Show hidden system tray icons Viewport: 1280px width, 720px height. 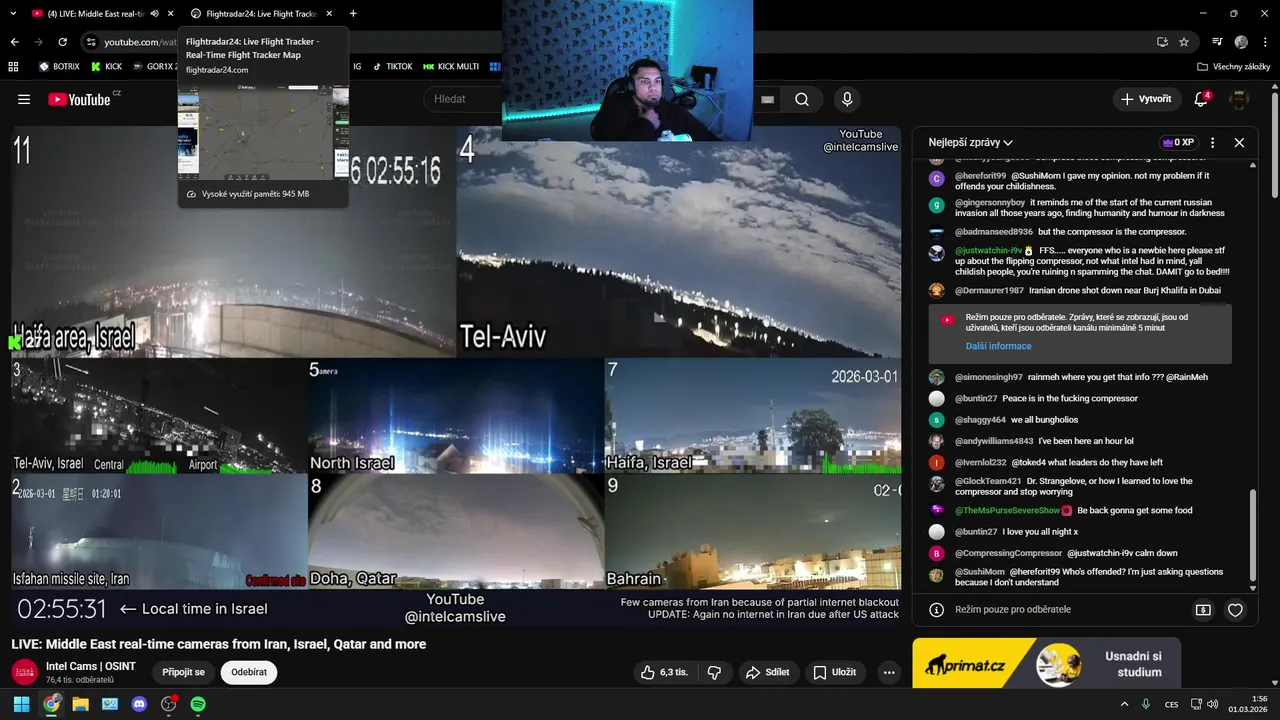coord(1124,704)
